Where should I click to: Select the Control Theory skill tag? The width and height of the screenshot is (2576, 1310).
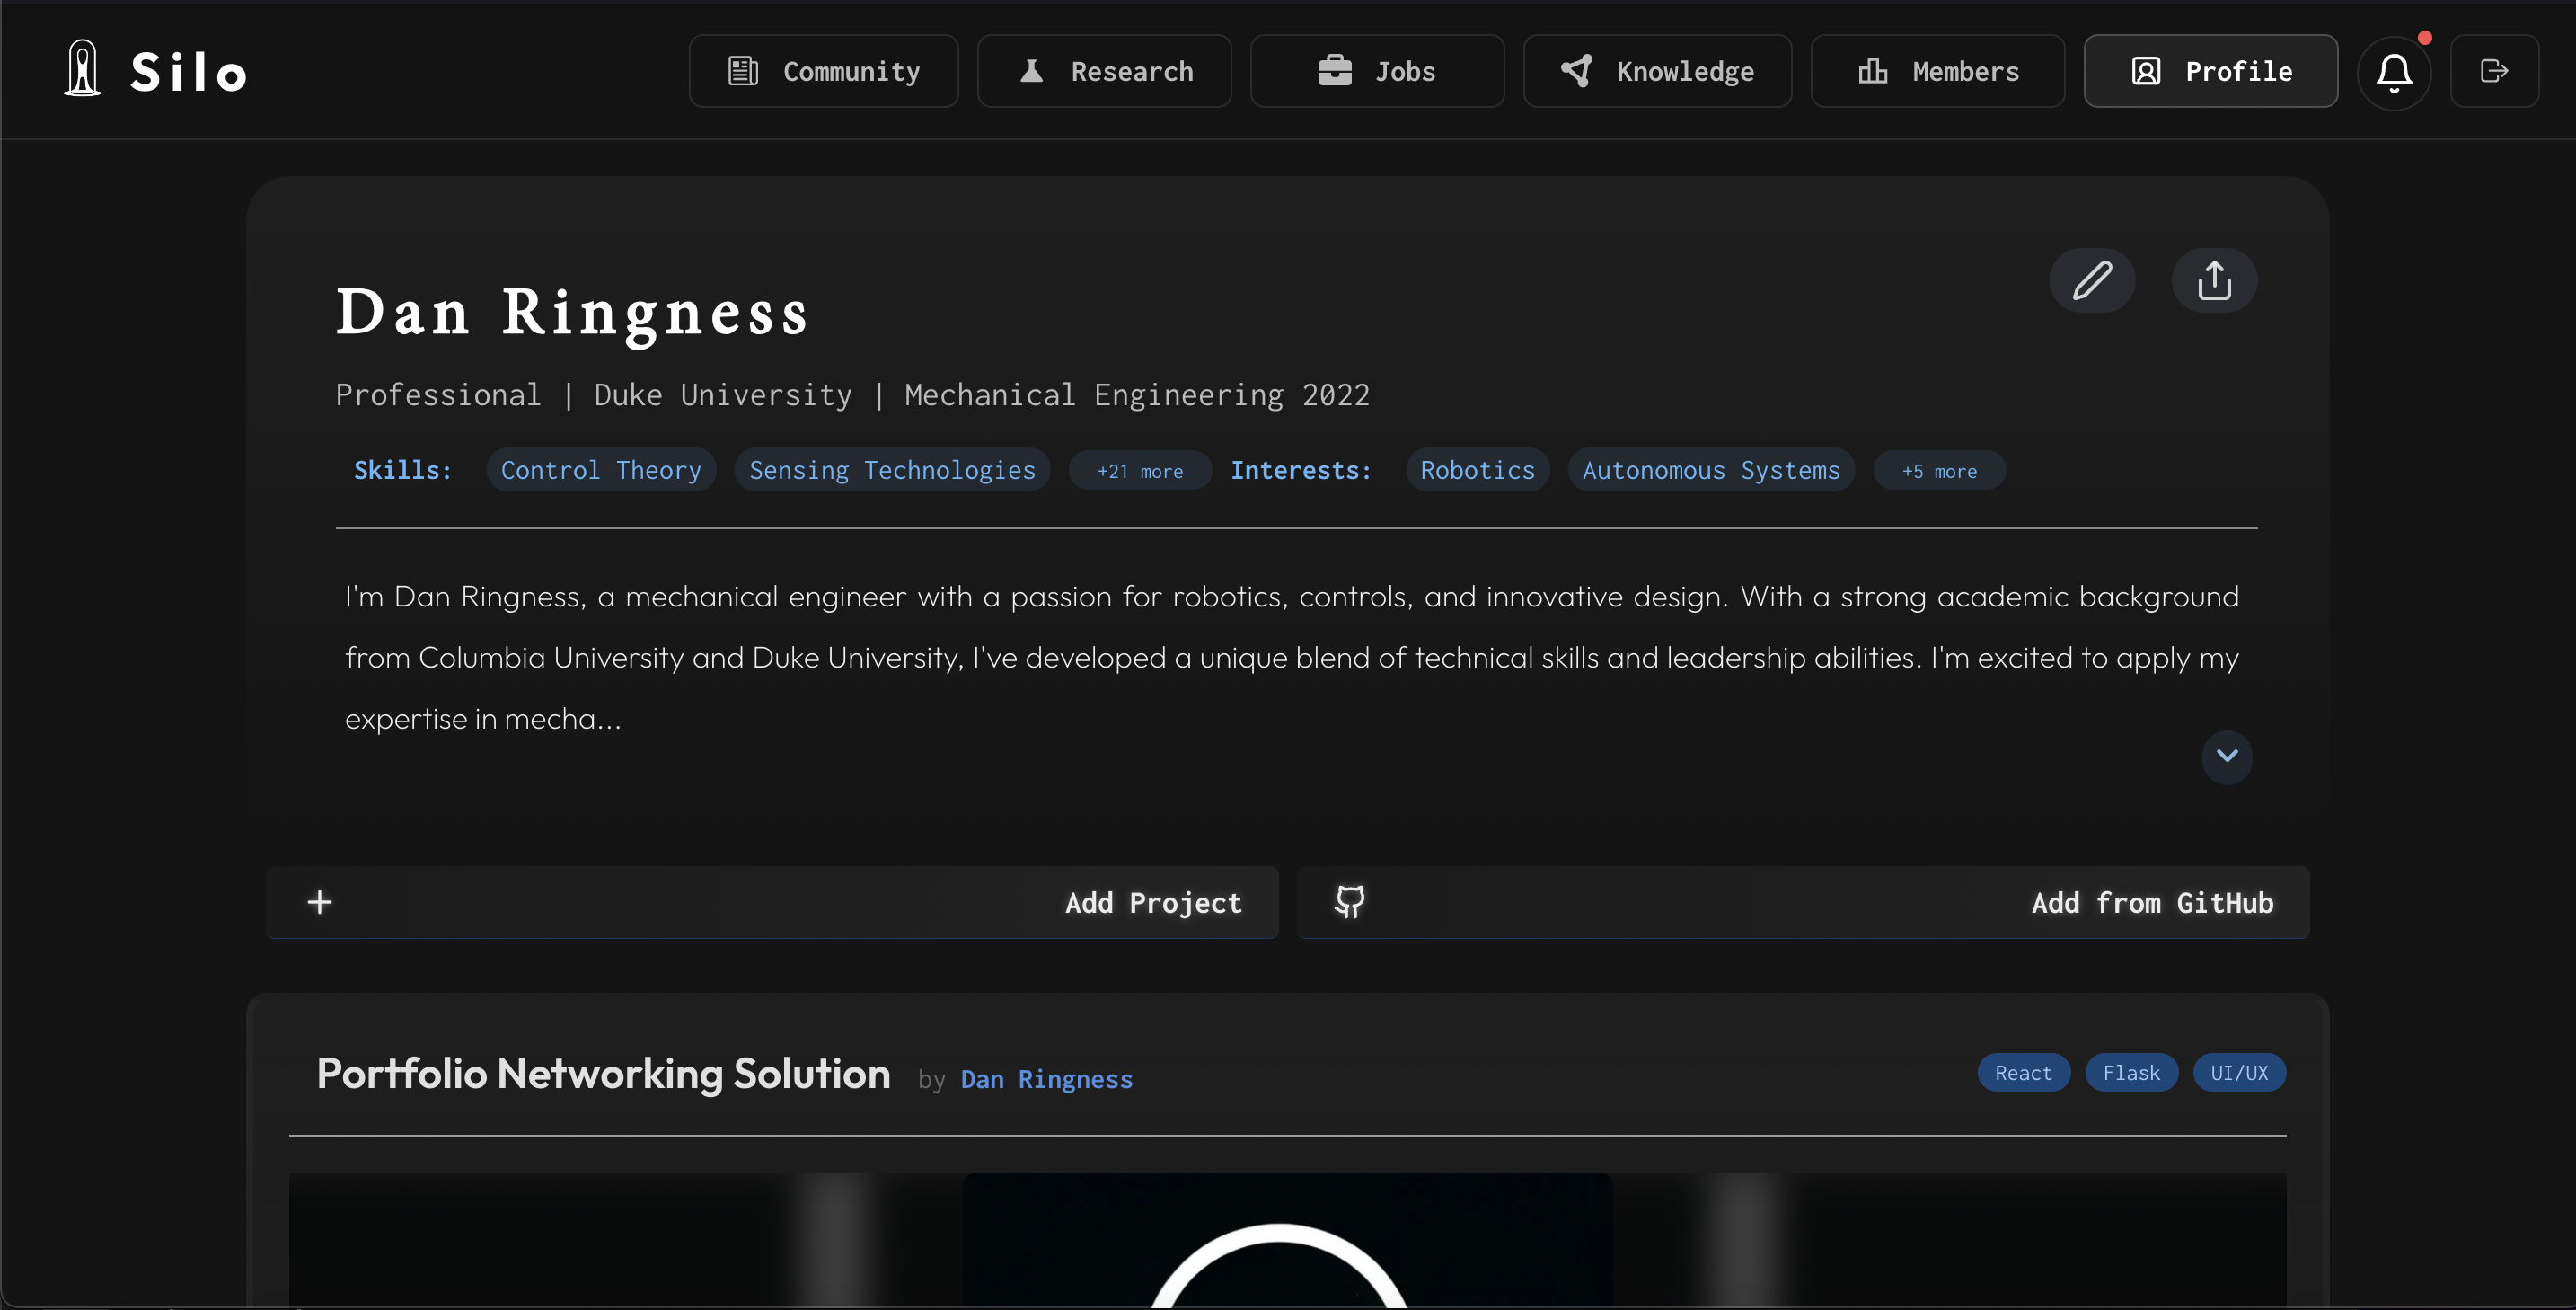pyautogui.click(x=600, y=470)
